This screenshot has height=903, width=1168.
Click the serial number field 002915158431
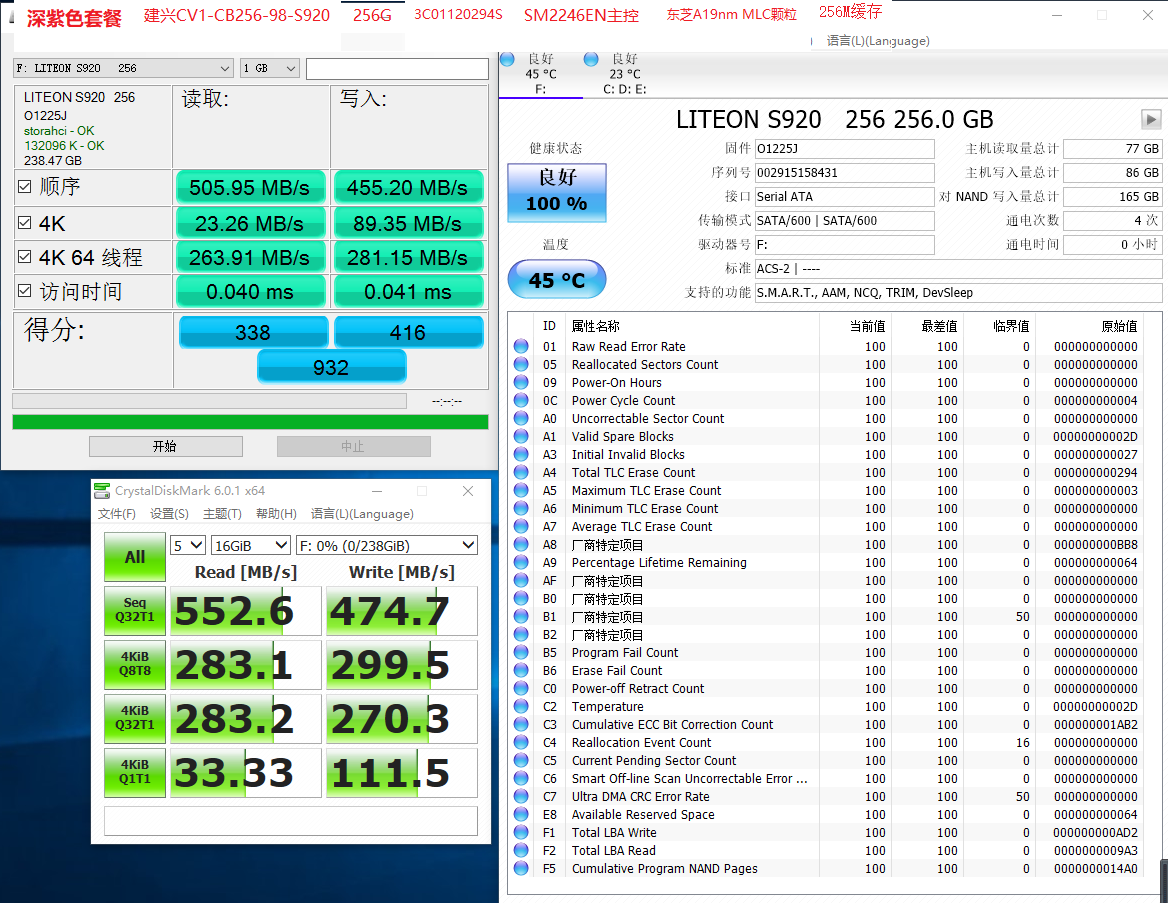(x=845, y=173)
